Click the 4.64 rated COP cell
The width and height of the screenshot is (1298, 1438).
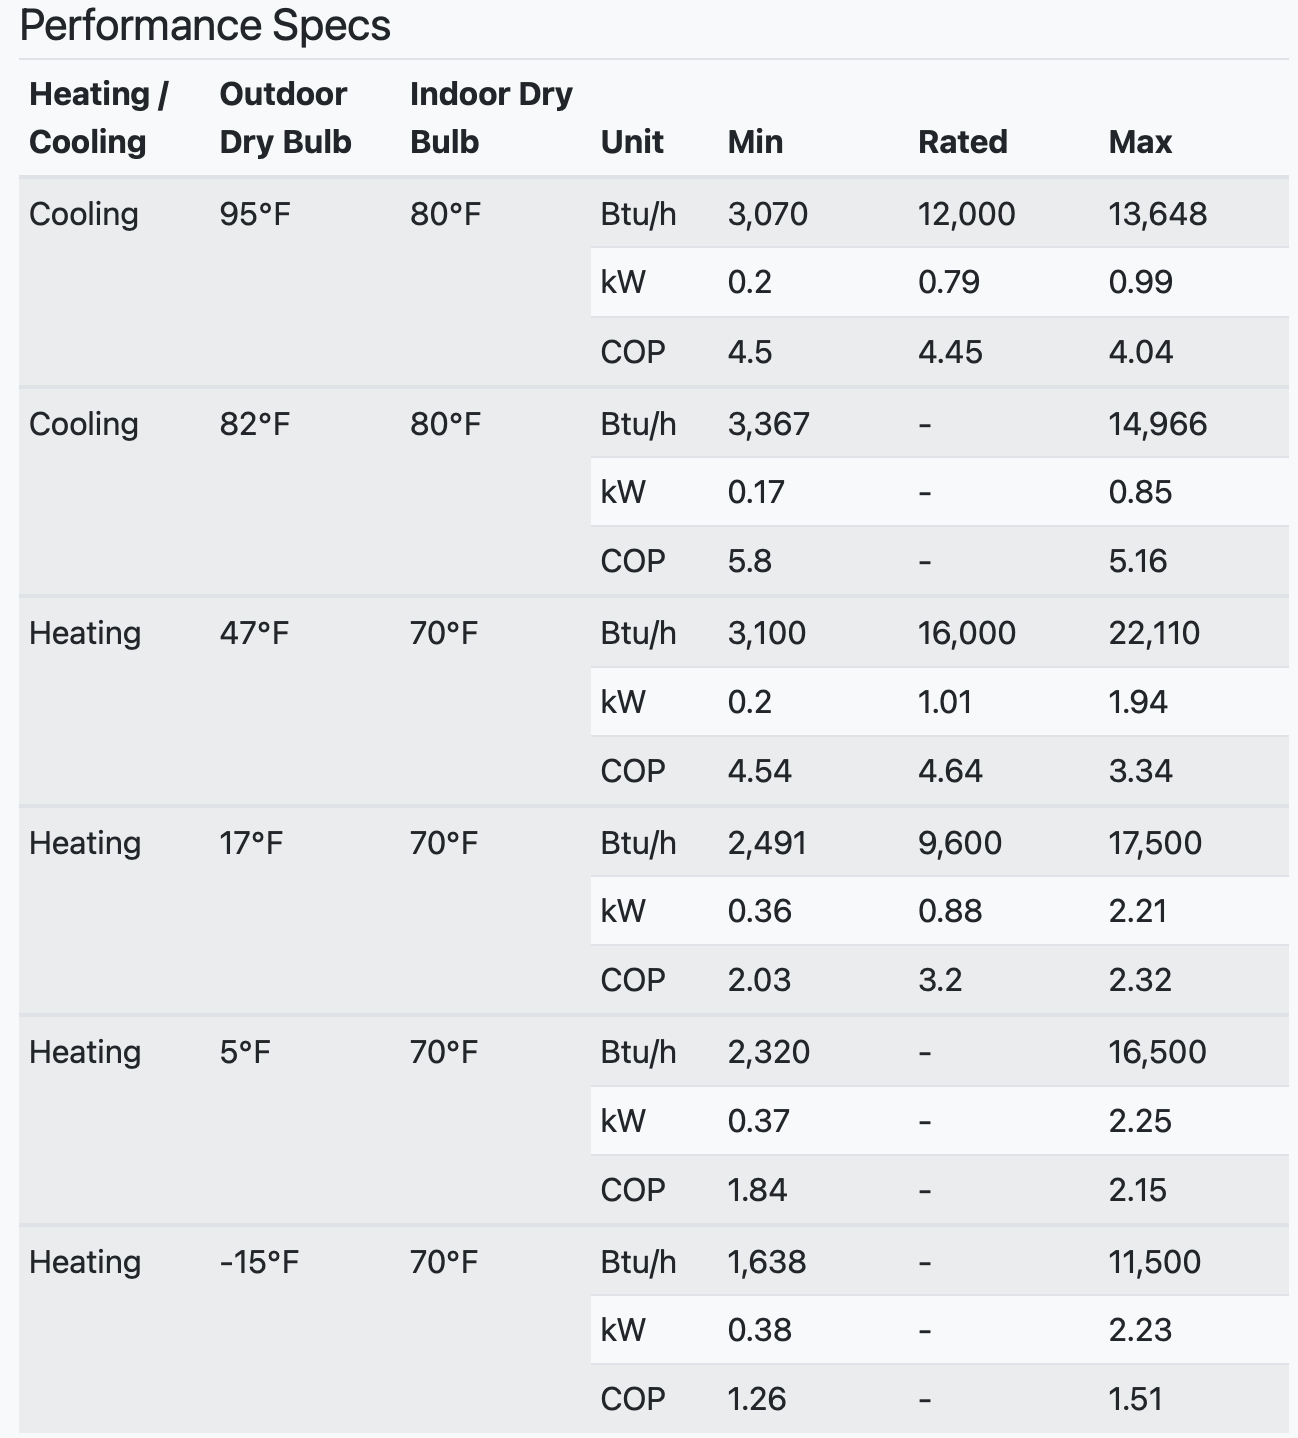950,771
